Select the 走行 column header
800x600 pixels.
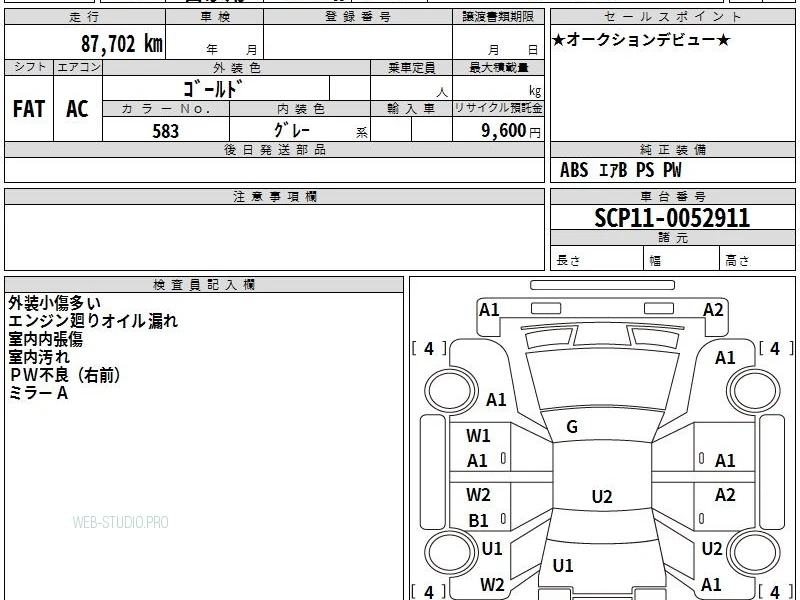pyautogui.click(x=85, y=17)
